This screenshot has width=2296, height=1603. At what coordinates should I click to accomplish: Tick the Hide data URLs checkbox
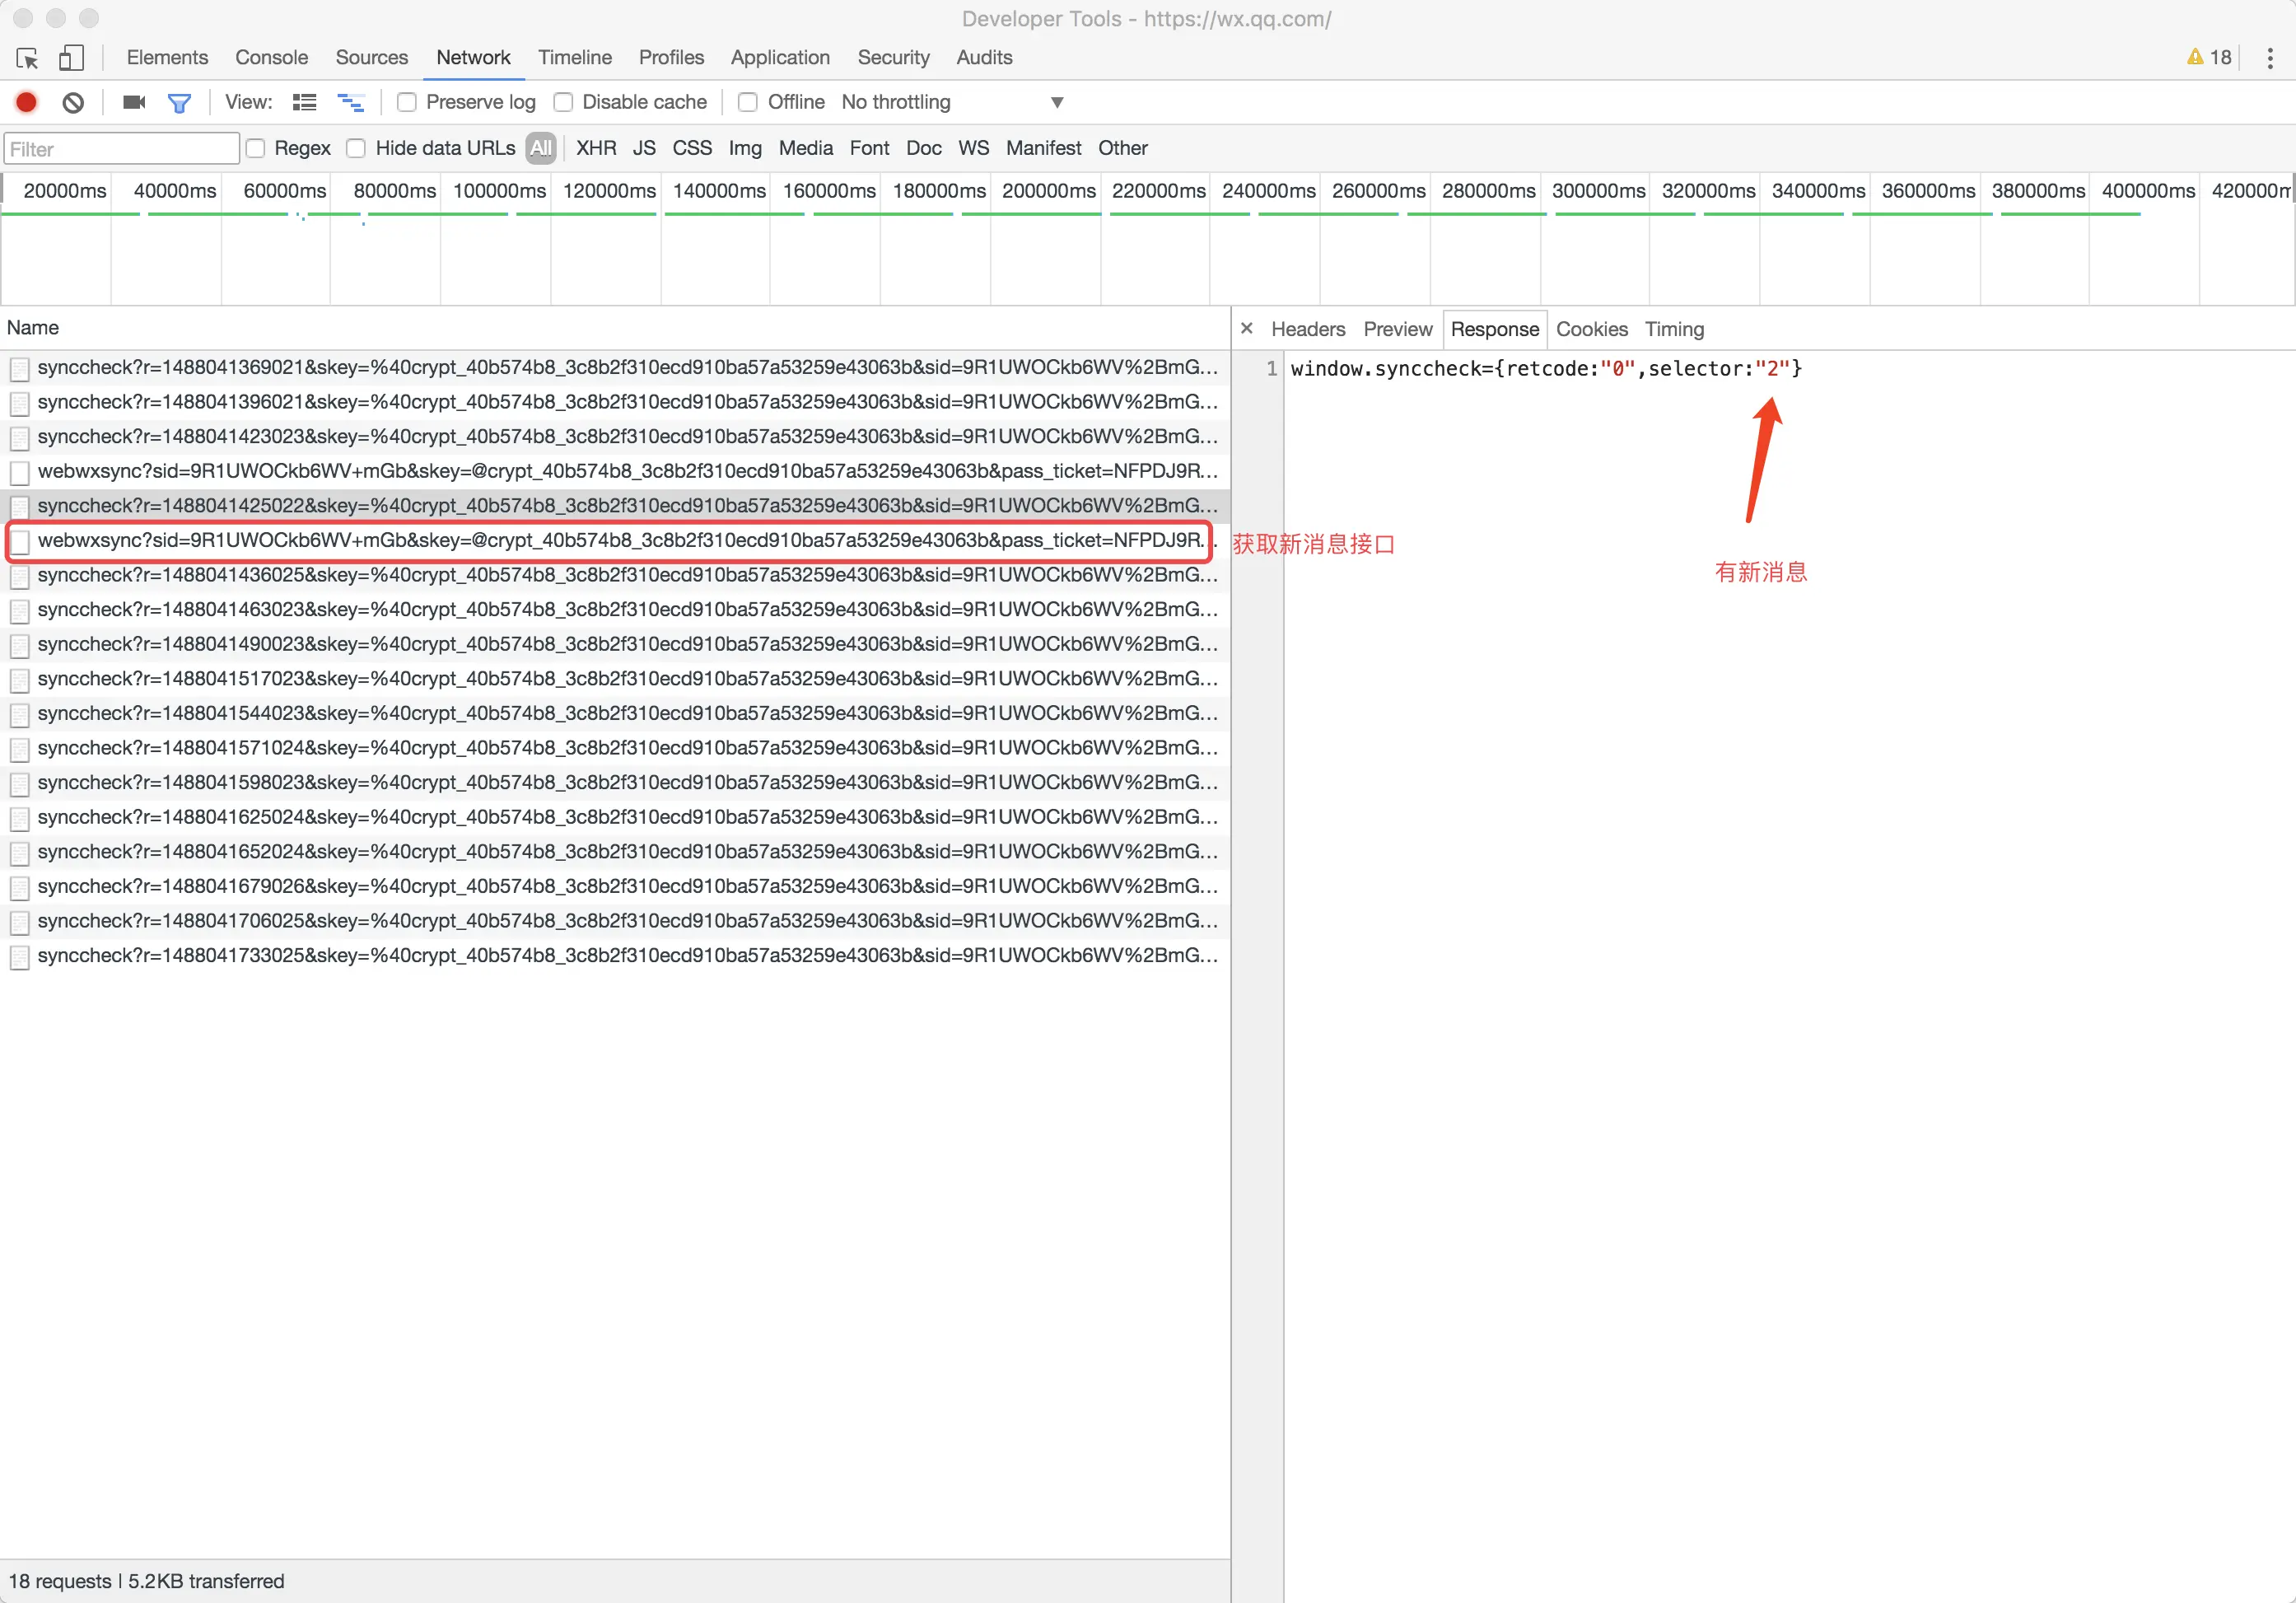coord(356,148)
